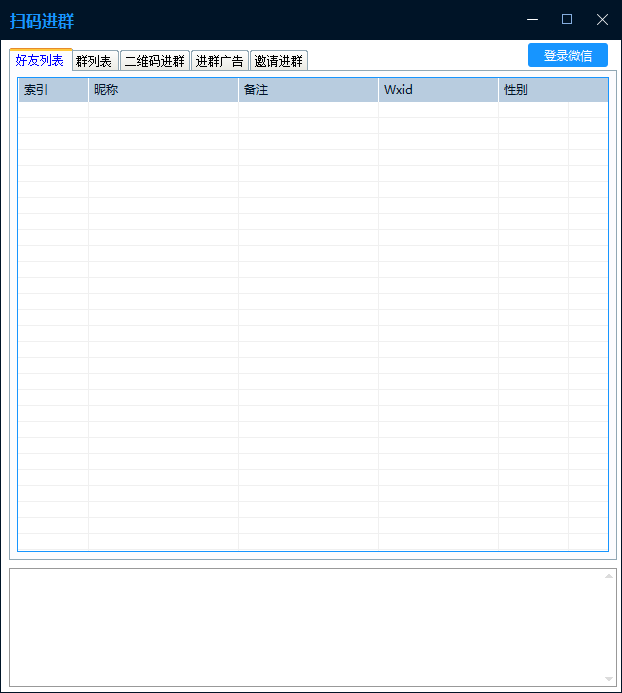The height and width of the screenshot is (693, 622).
Task: Click the log panel scroll-down arrow
Action: pos(609,679)
